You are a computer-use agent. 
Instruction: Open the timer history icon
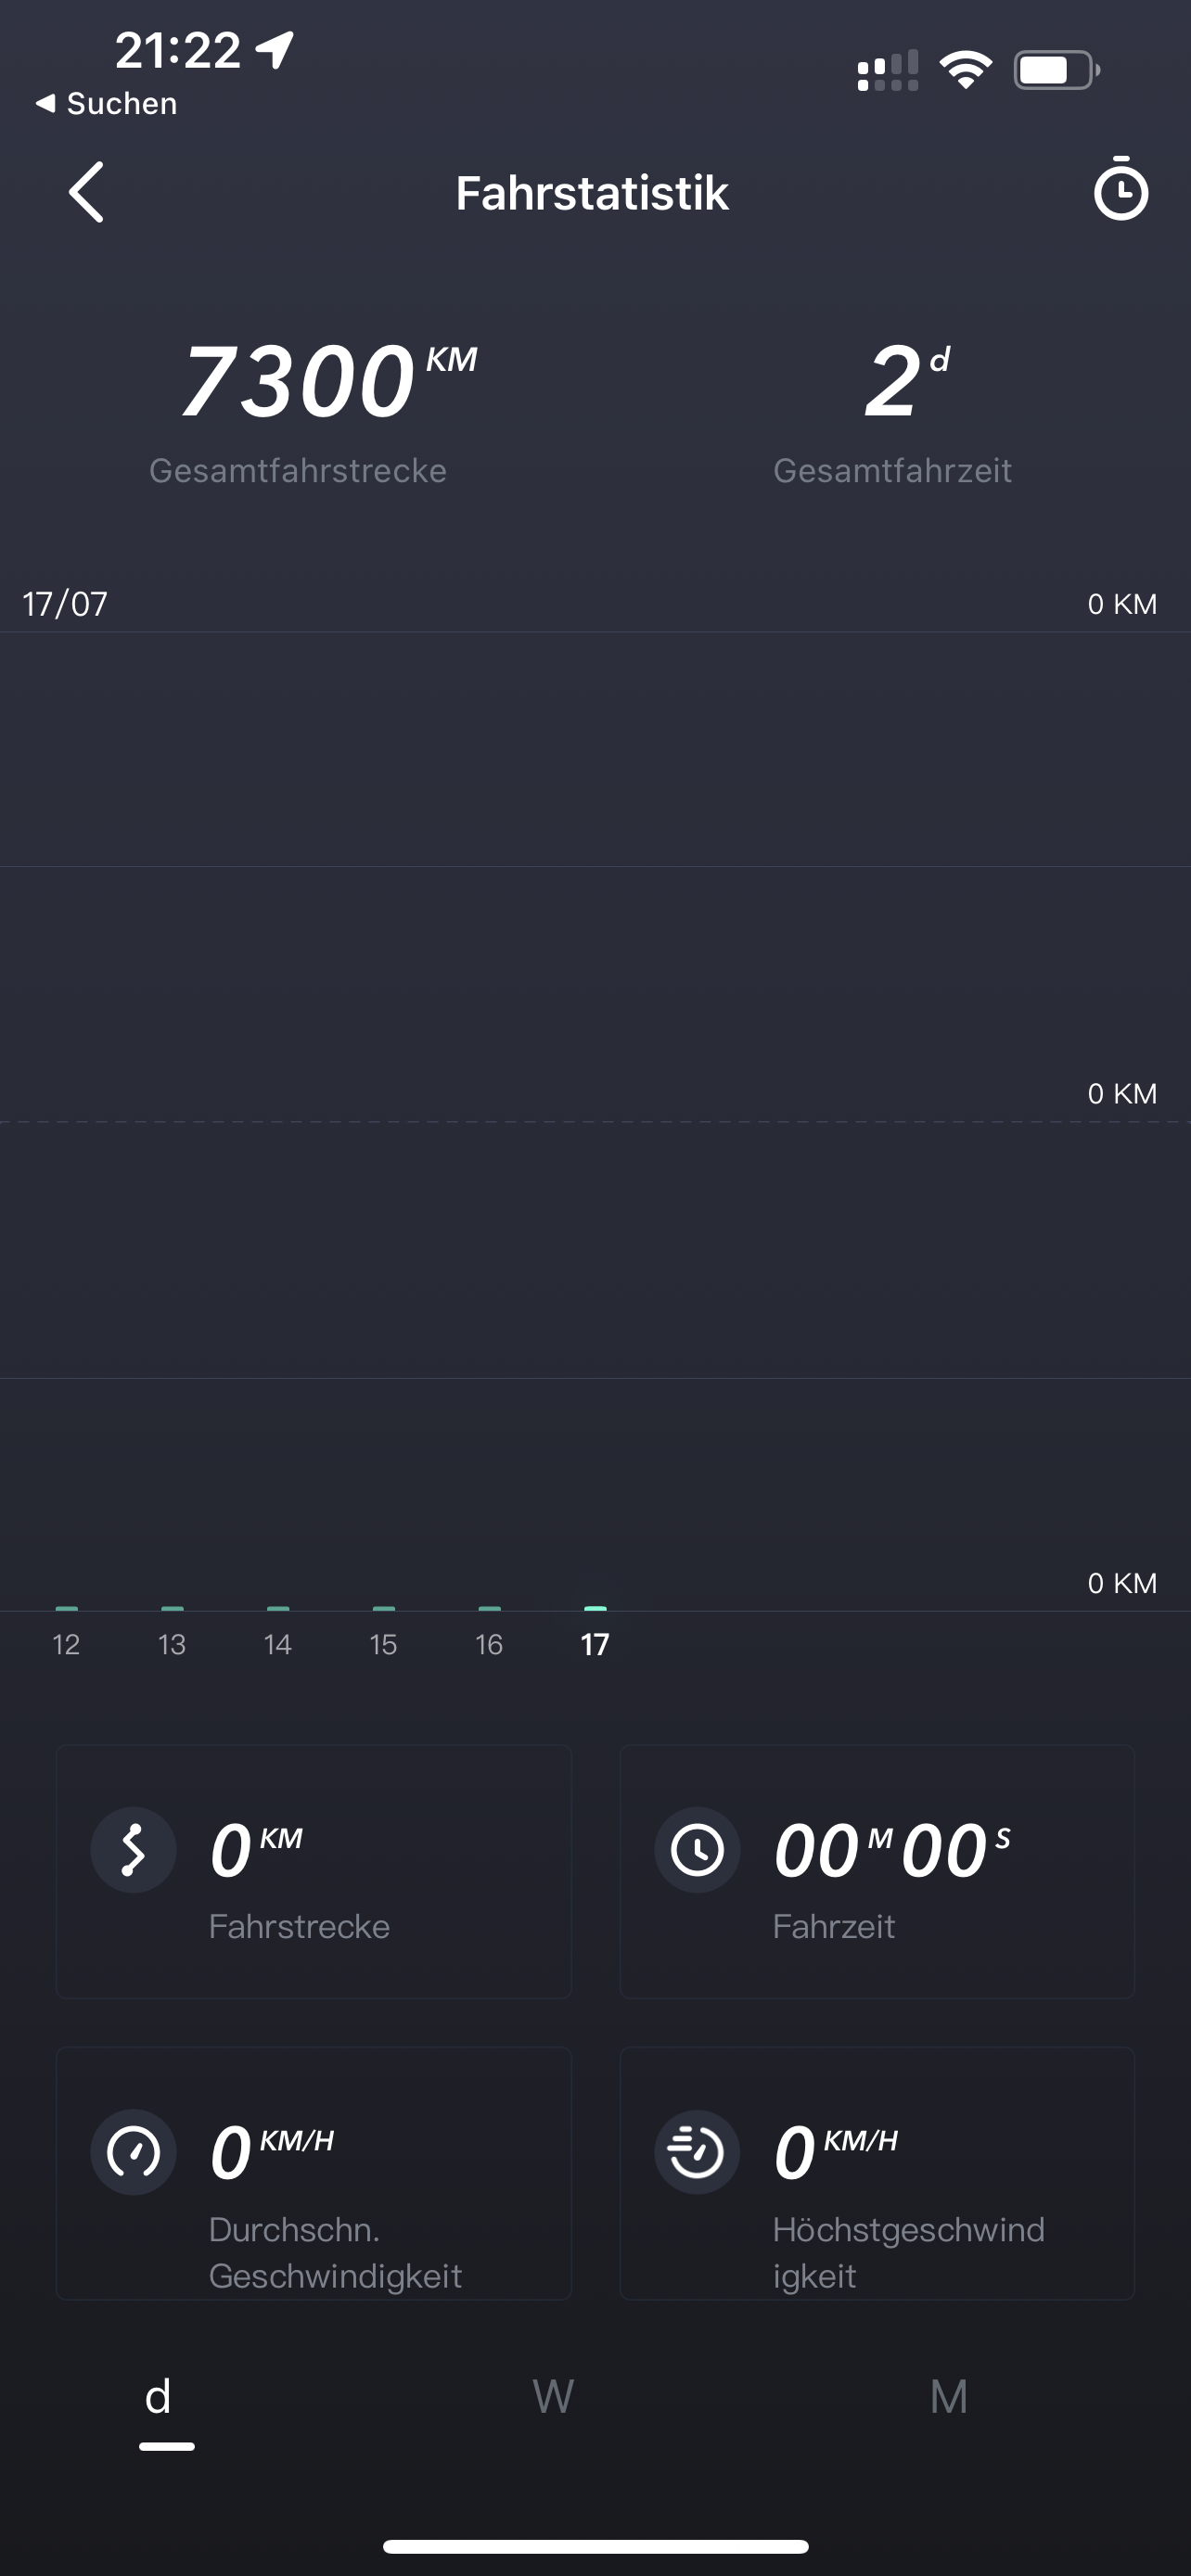[1120, 190]
